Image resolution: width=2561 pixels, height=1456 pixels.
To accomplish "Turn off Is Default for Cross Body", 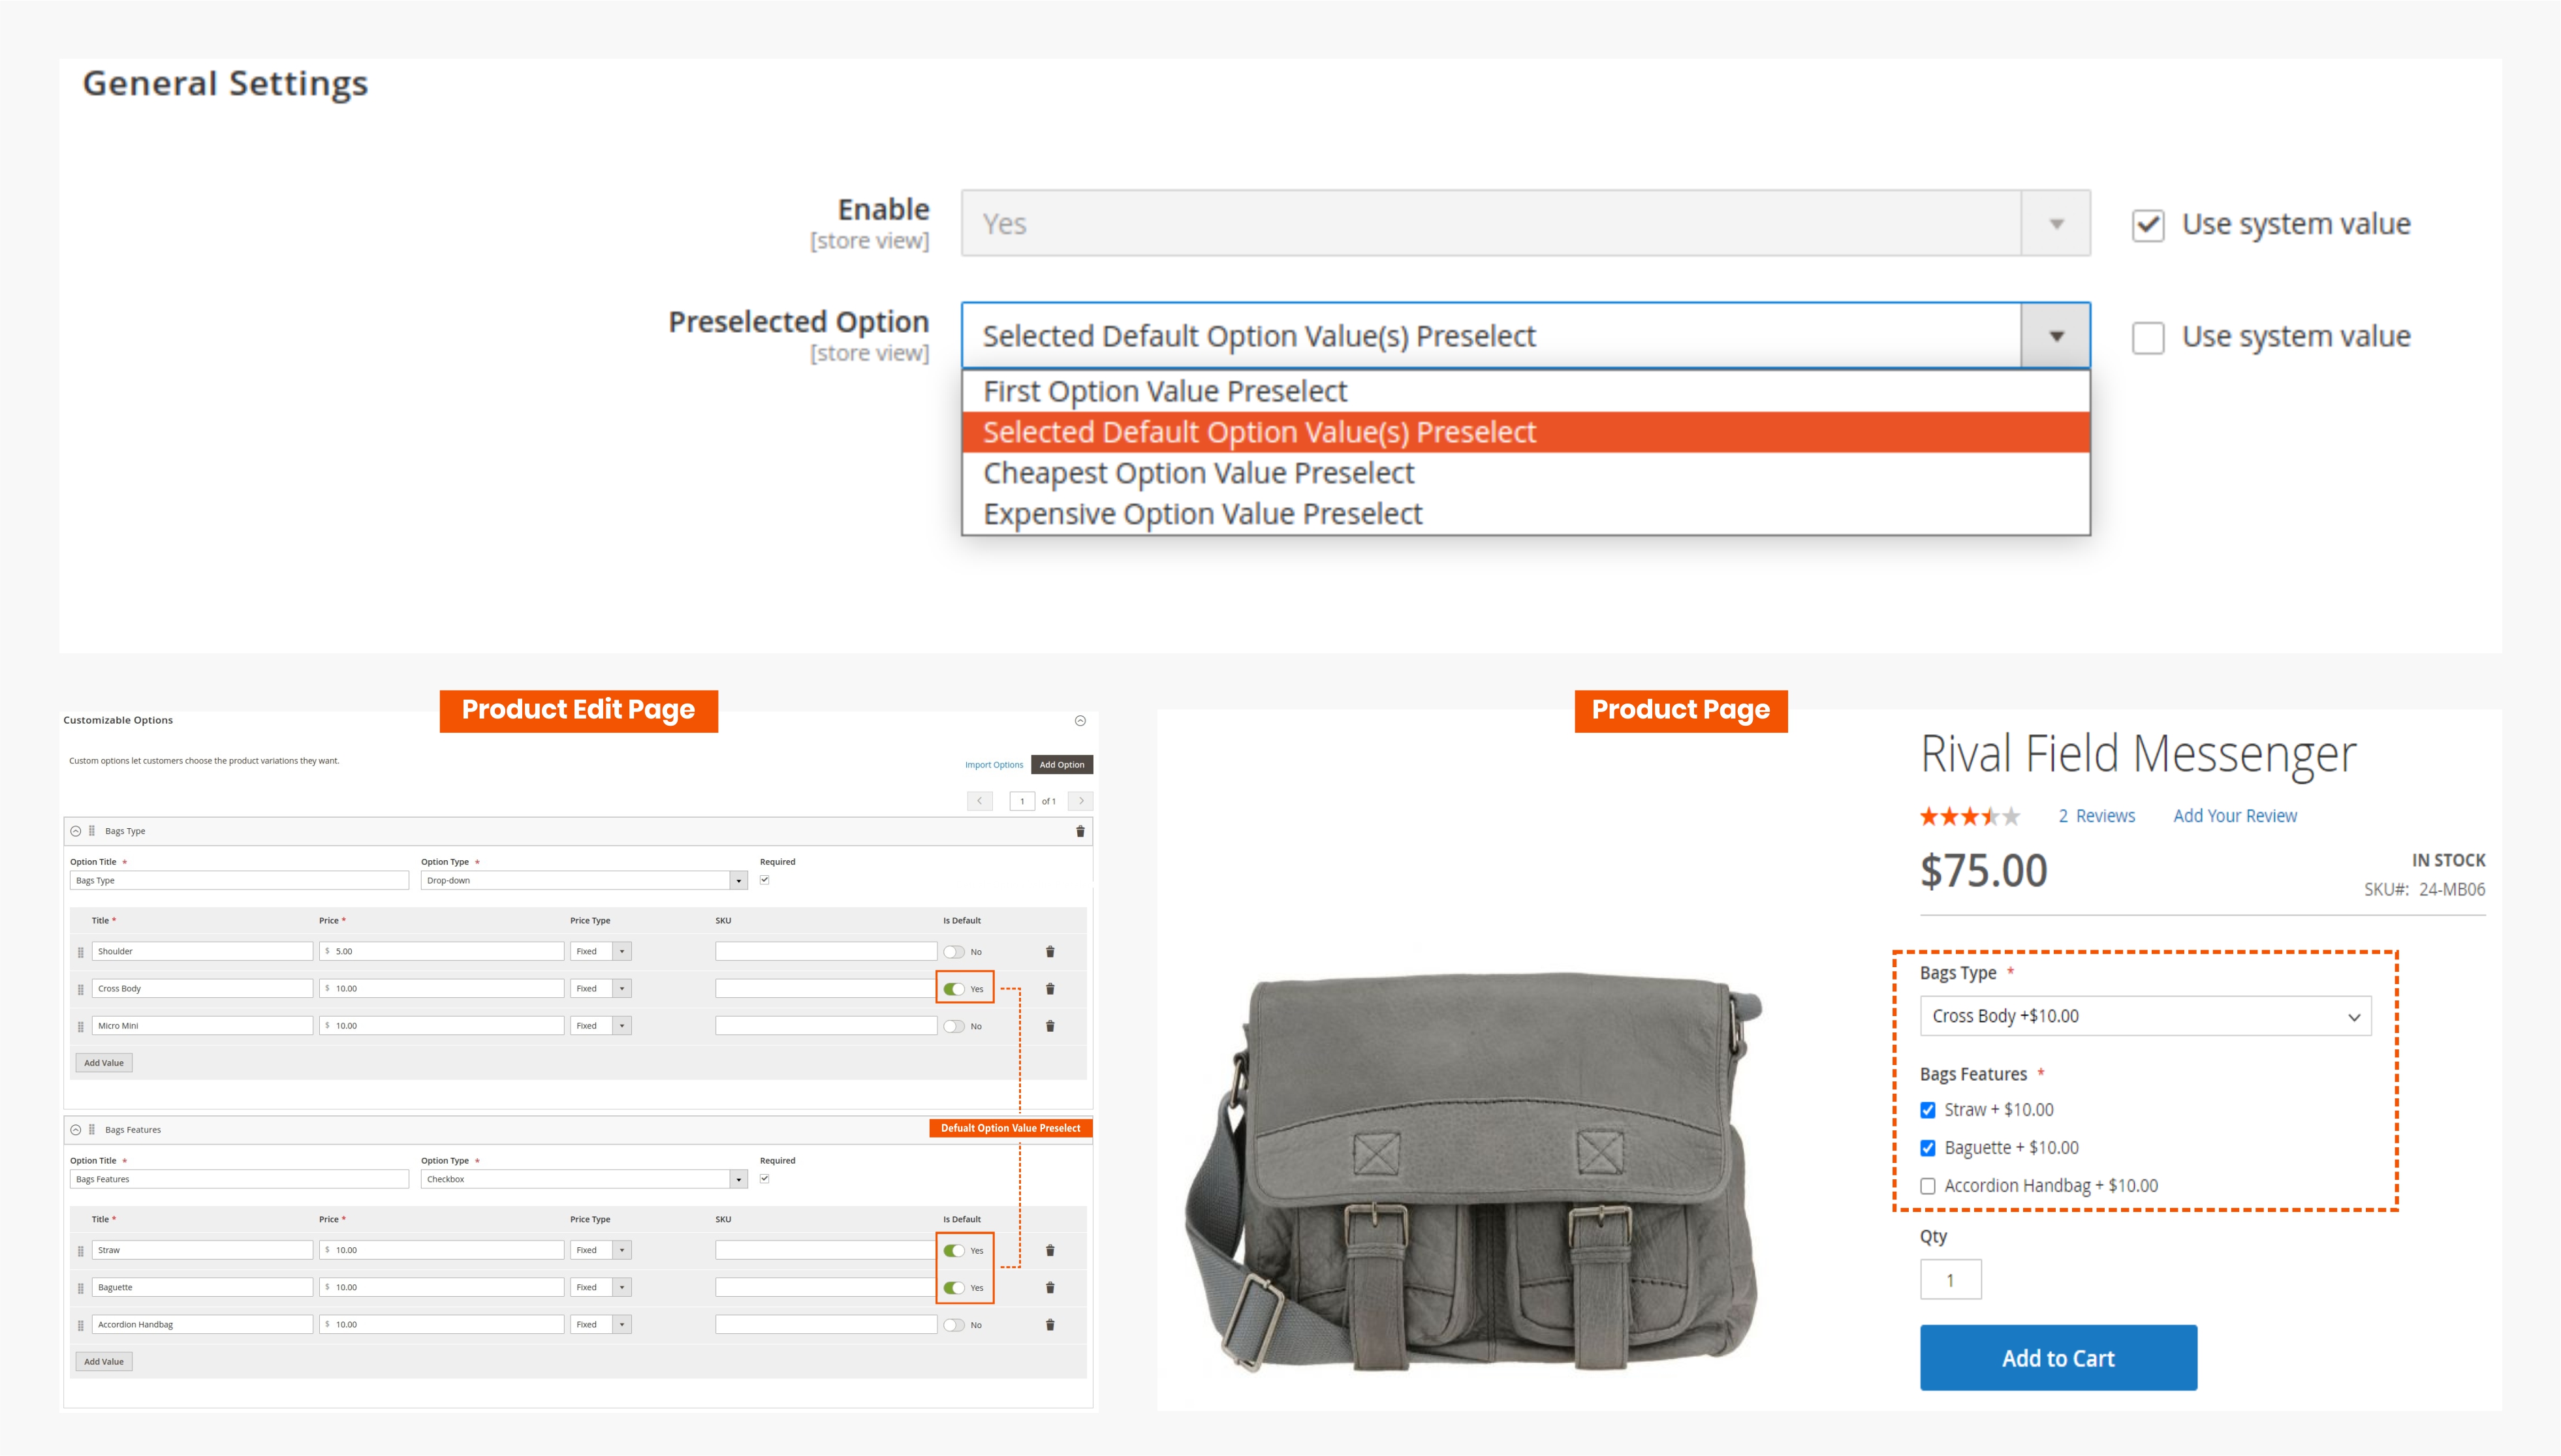I will click(x=954, y=989).
